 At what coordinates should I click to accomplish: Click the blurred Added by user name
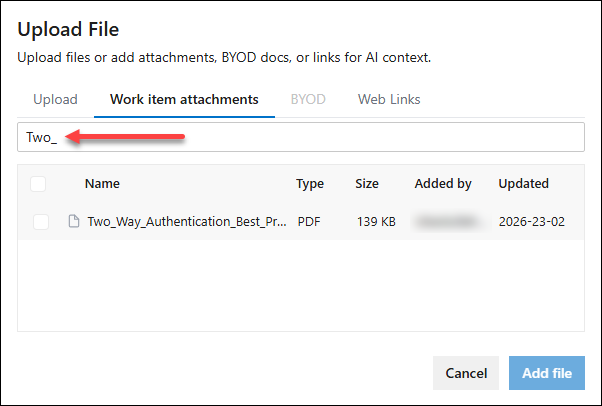448,222
